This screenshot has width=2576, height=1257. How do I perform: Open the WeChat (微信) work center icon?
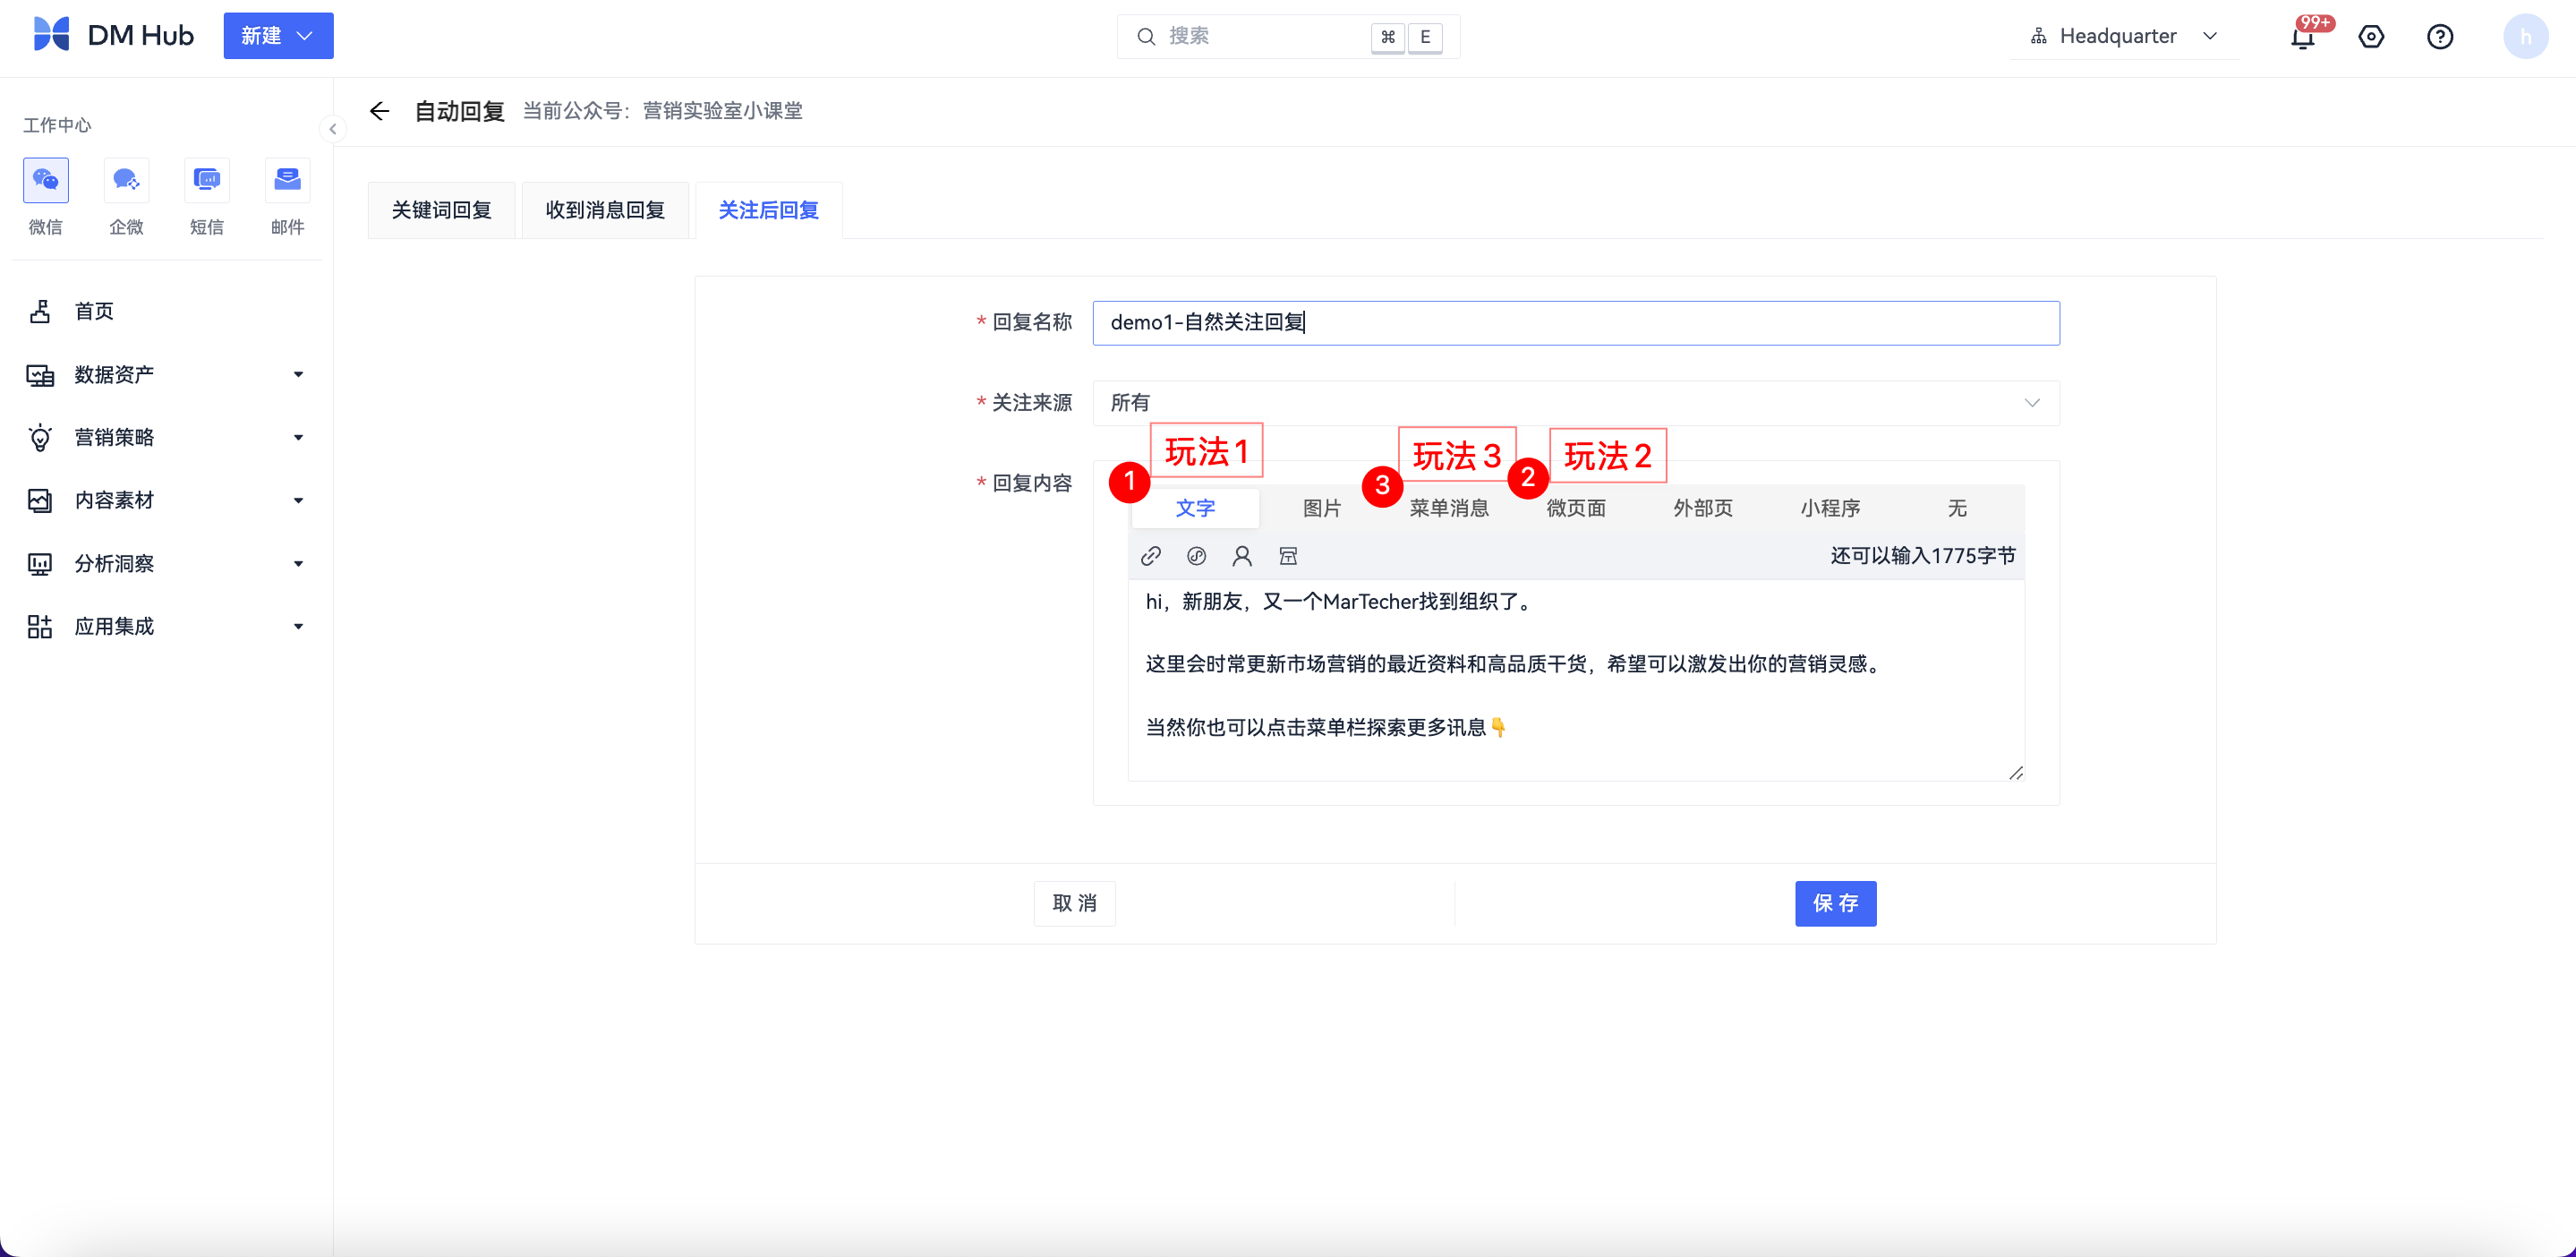(45, 180)
